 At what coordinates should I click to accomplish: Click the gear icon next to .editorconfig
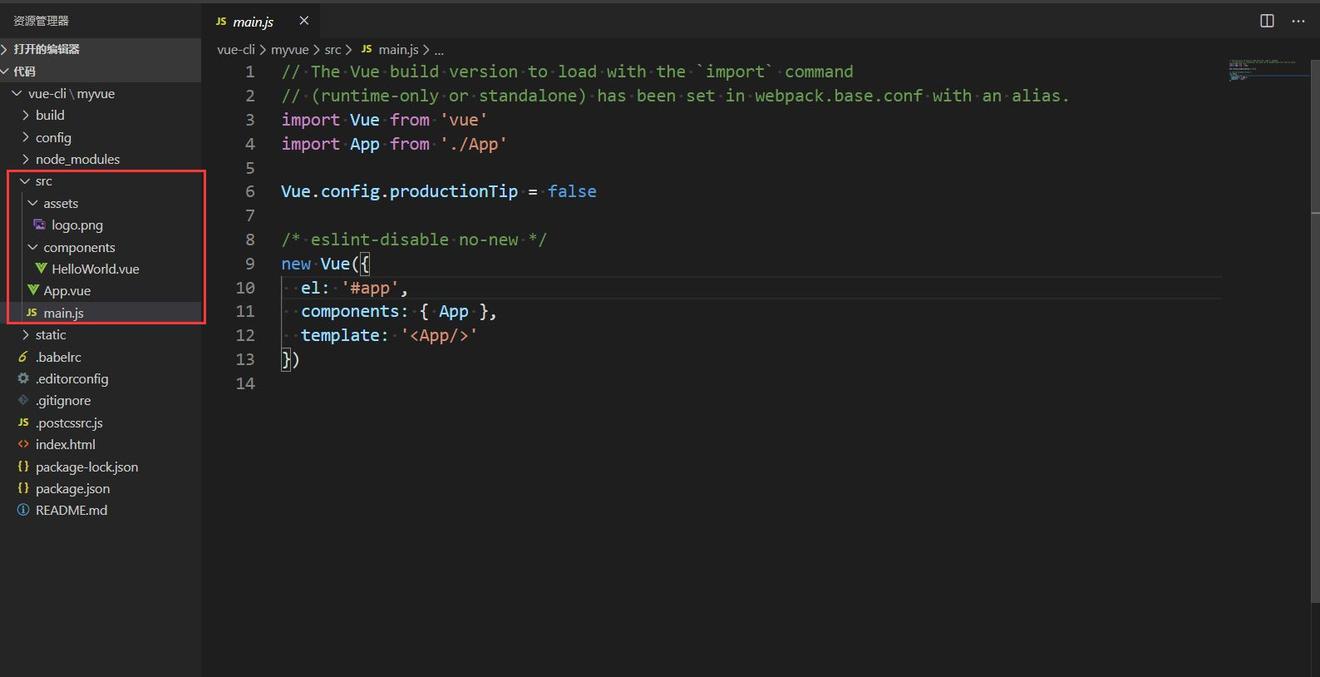point(23,378)
